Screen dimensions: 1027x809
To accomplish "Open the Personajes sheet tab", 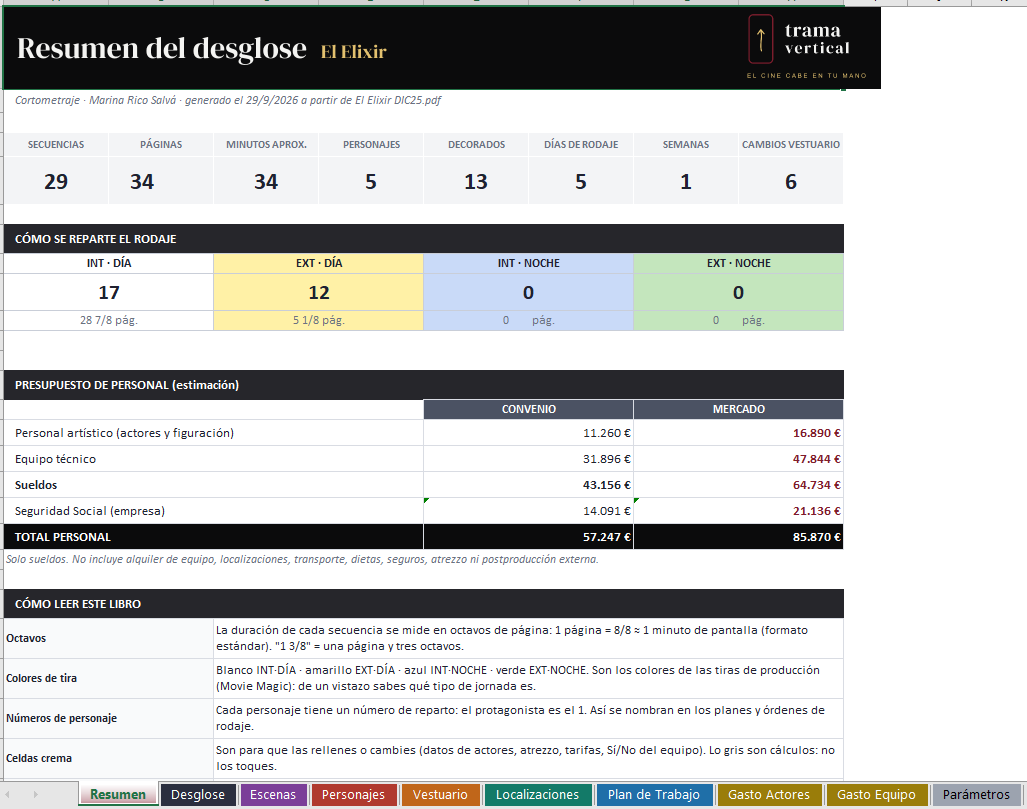I will 353,795.
